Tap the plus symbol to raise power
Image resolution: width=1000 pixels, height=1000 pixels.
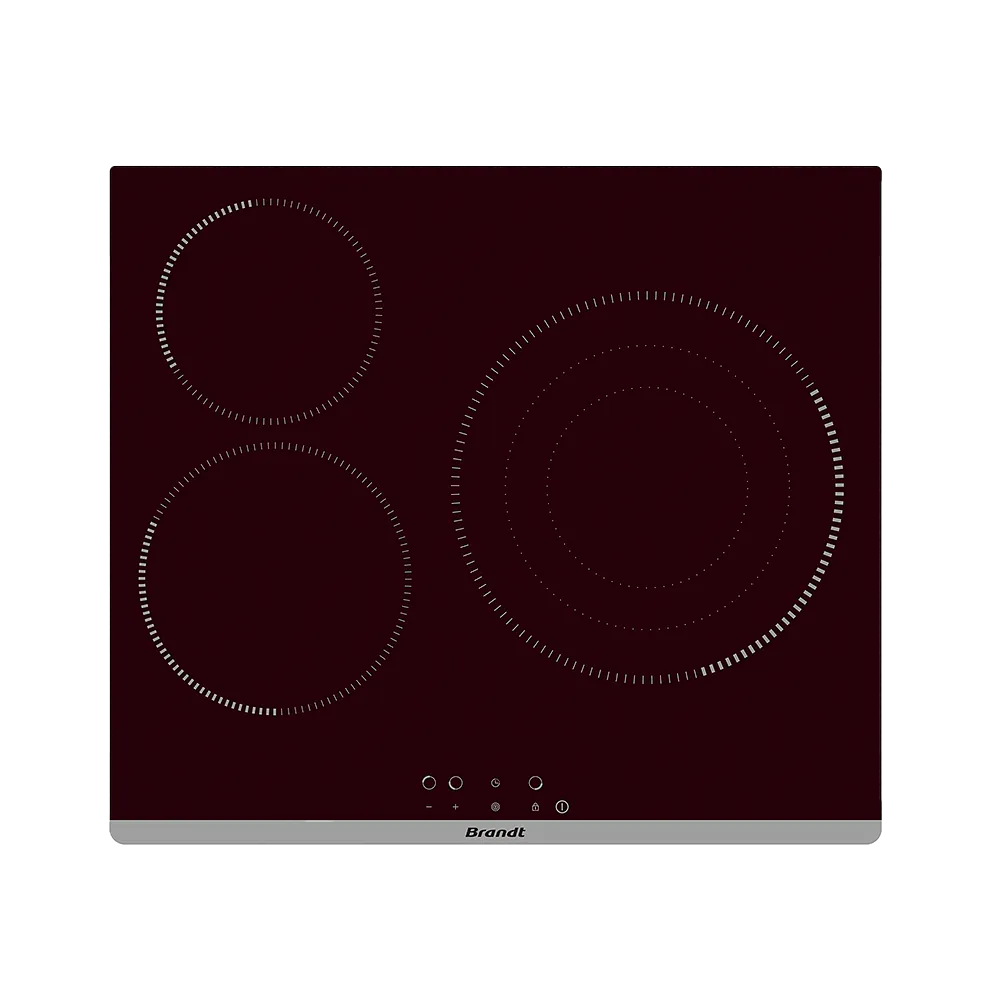tap(455, 807)
